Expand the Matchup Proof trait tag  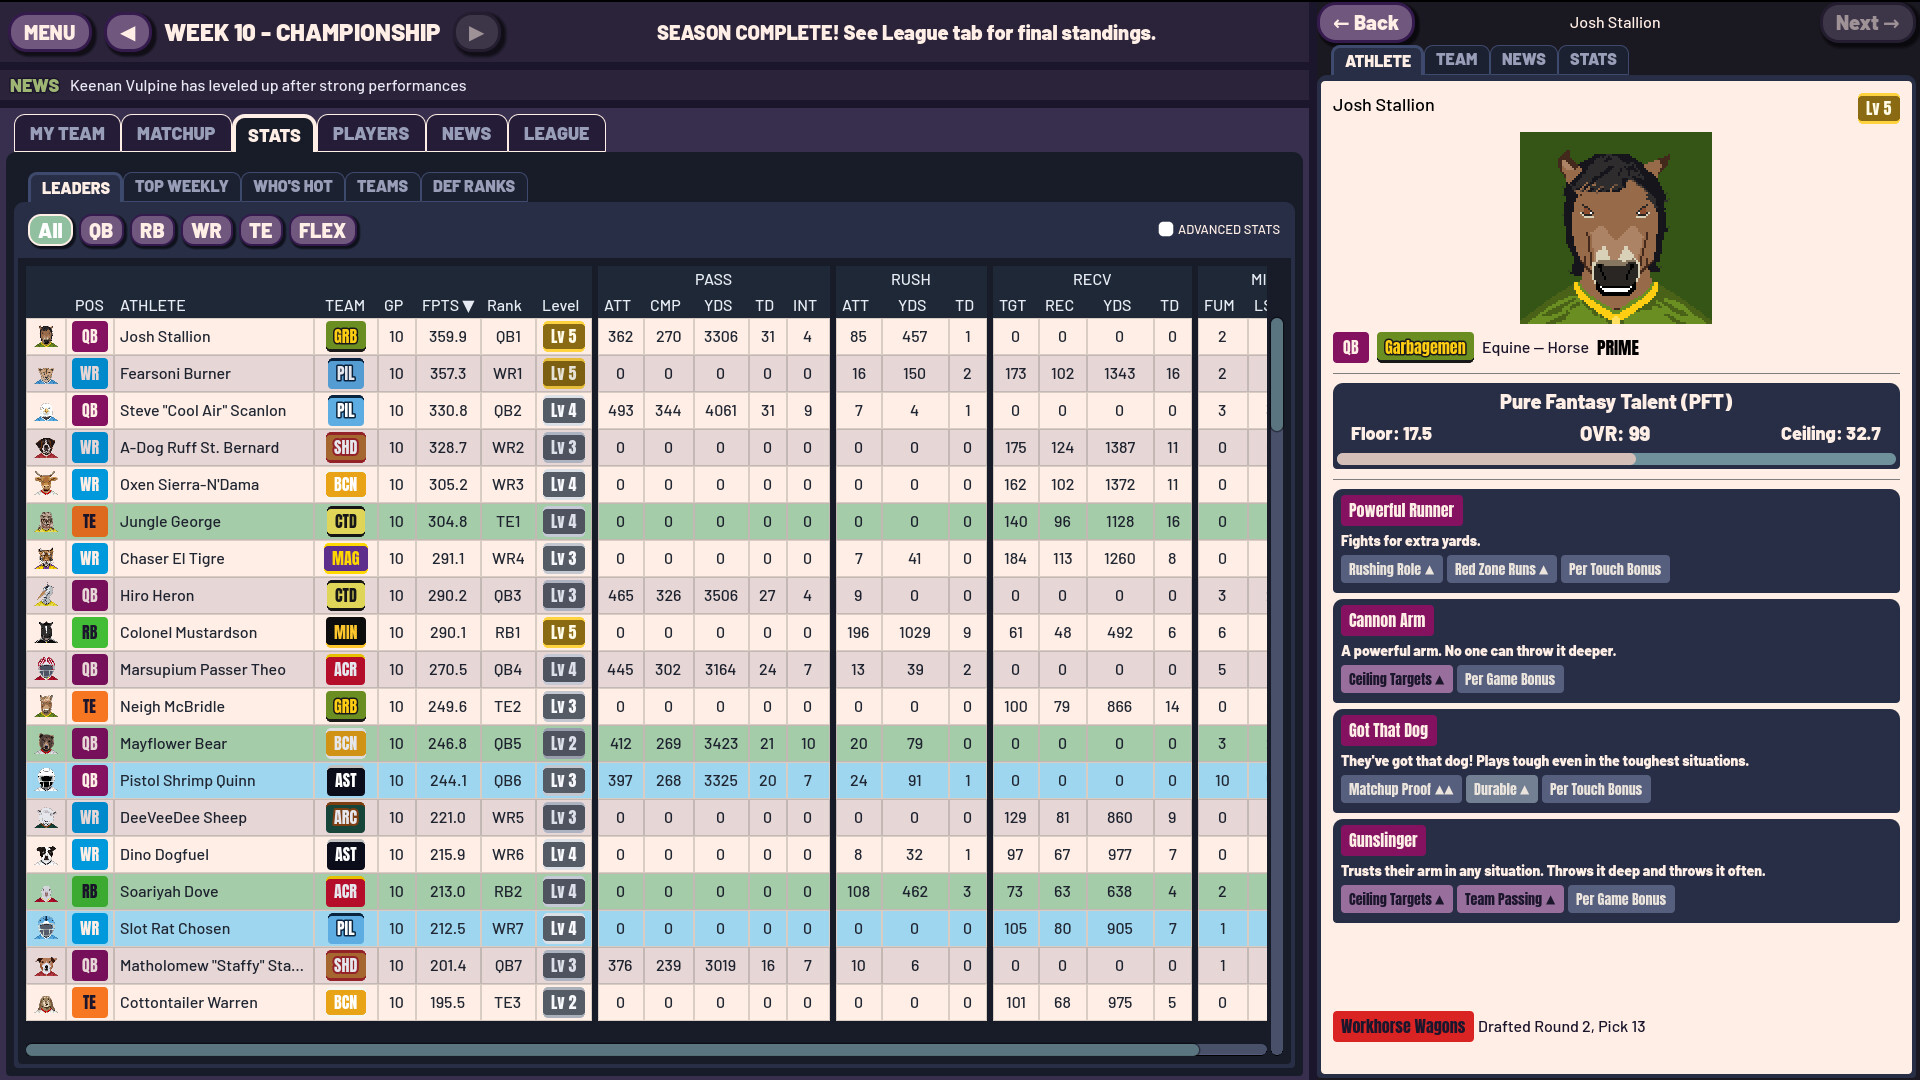click(x=1401, y=790)
